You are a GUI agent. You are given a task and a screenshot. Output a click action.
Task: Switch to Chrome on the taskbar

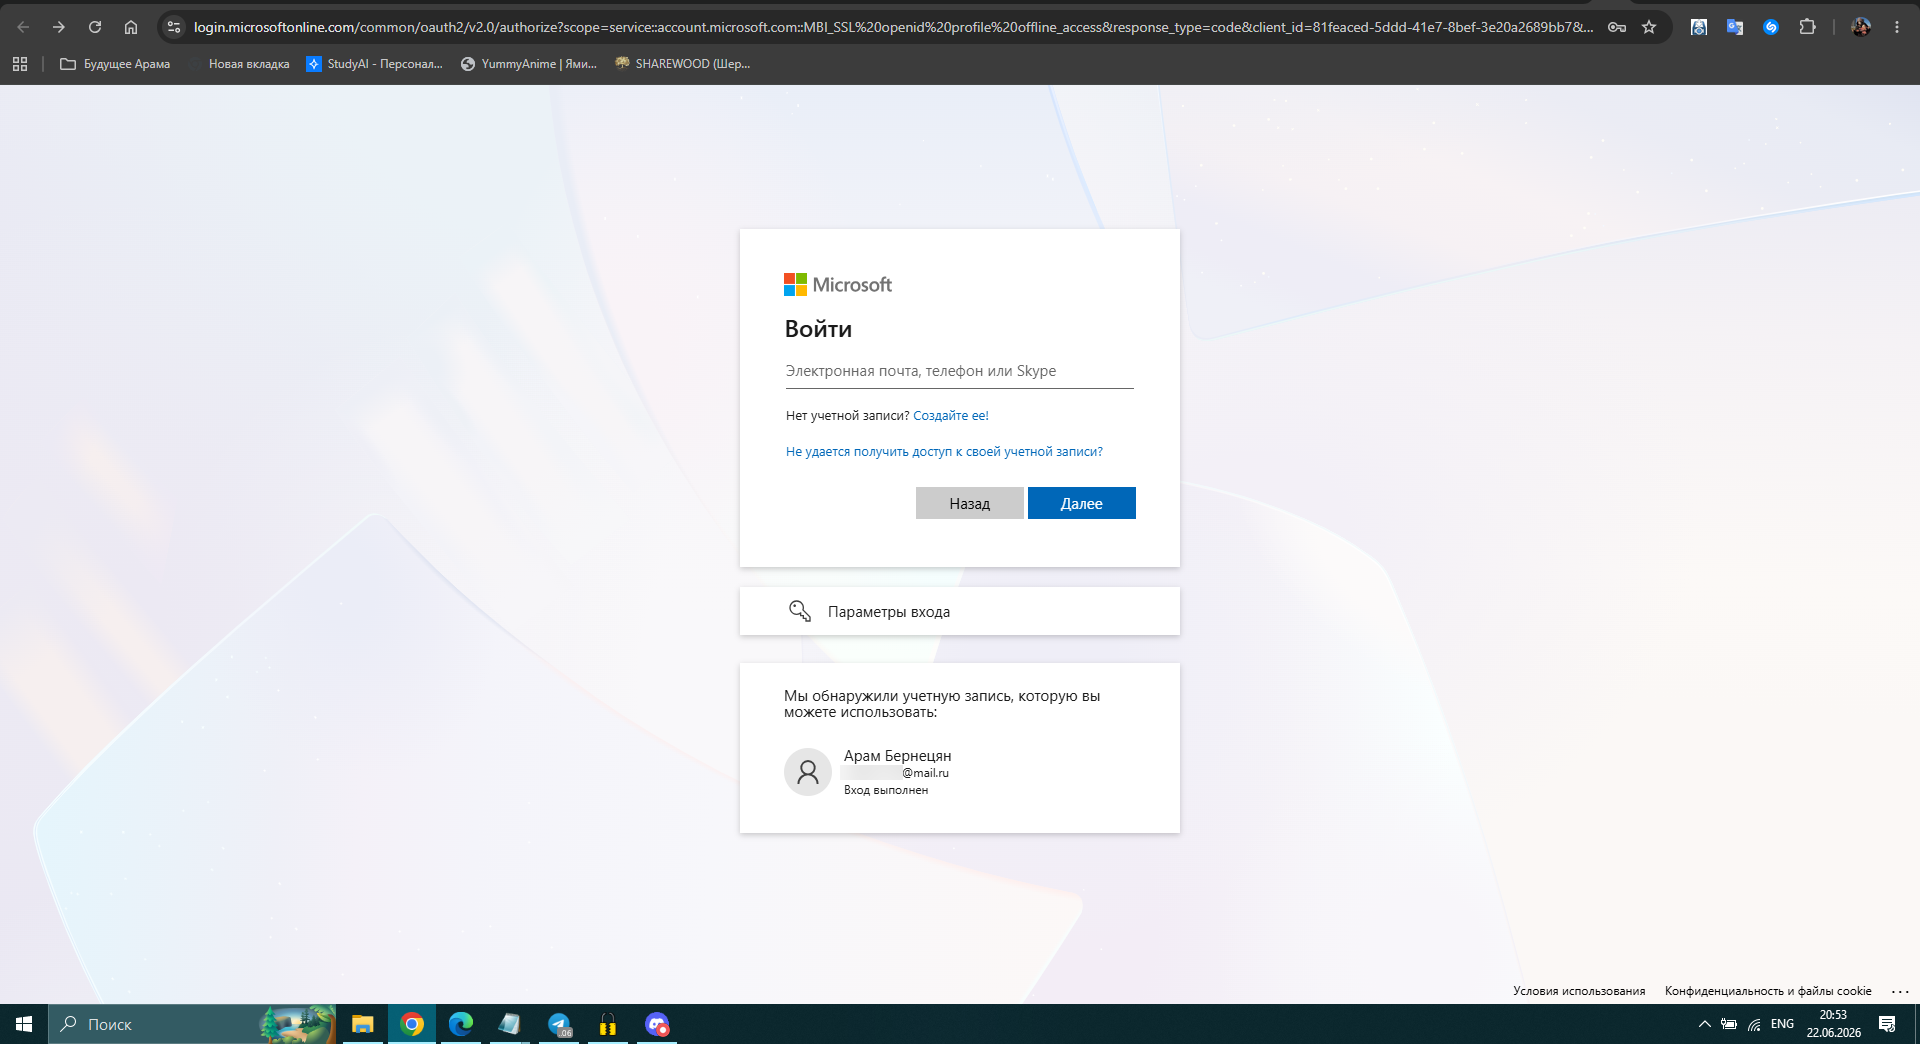point(412,1024)
